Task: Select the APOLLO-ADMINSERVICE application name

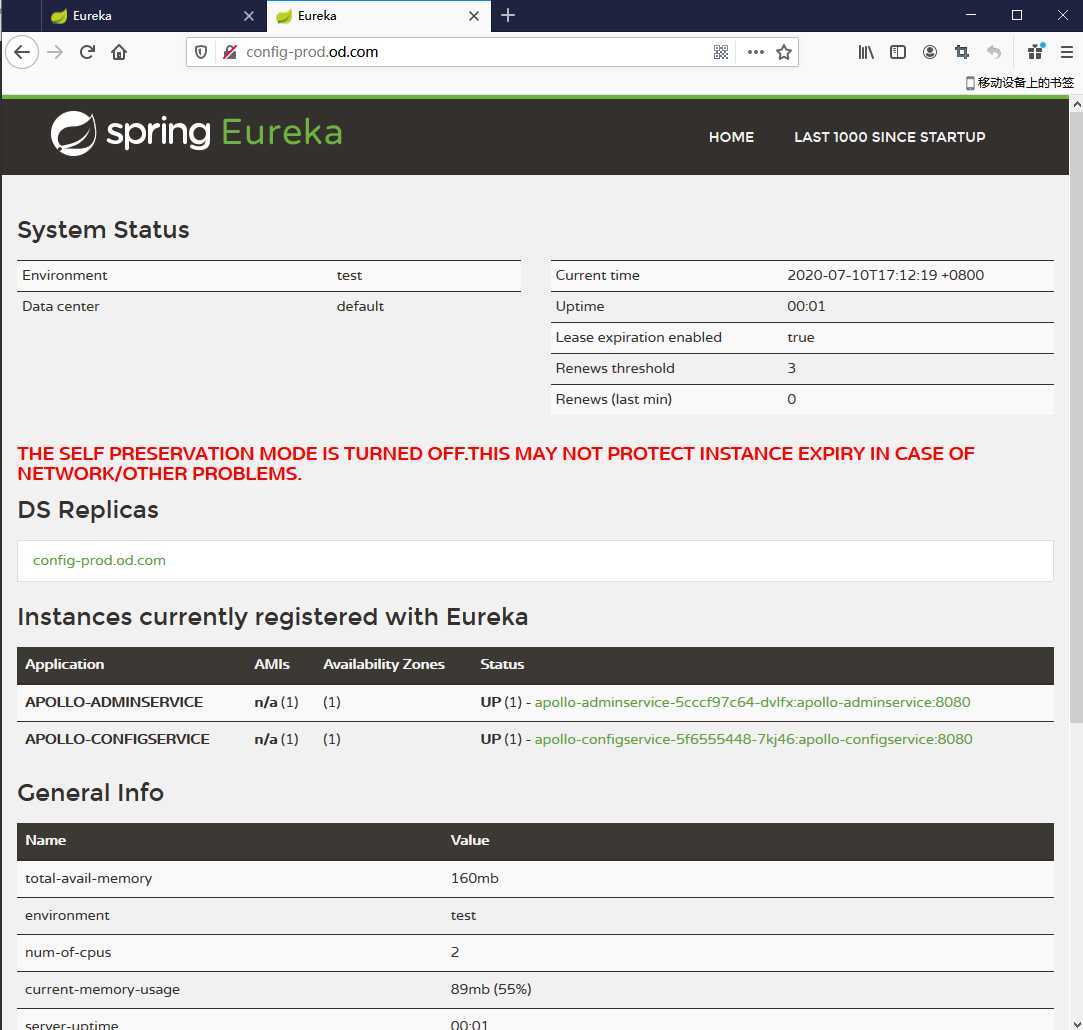Action: (x=114, y=702)
